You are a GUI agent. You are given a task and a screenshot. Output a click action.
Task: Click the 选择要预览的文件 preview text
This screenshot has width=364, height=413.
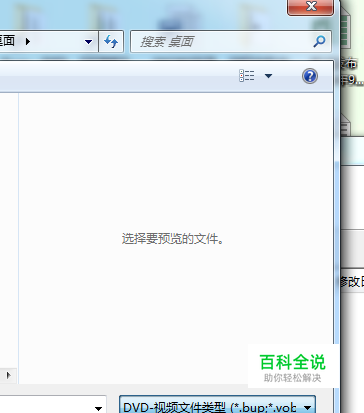(x=173, y=239)
